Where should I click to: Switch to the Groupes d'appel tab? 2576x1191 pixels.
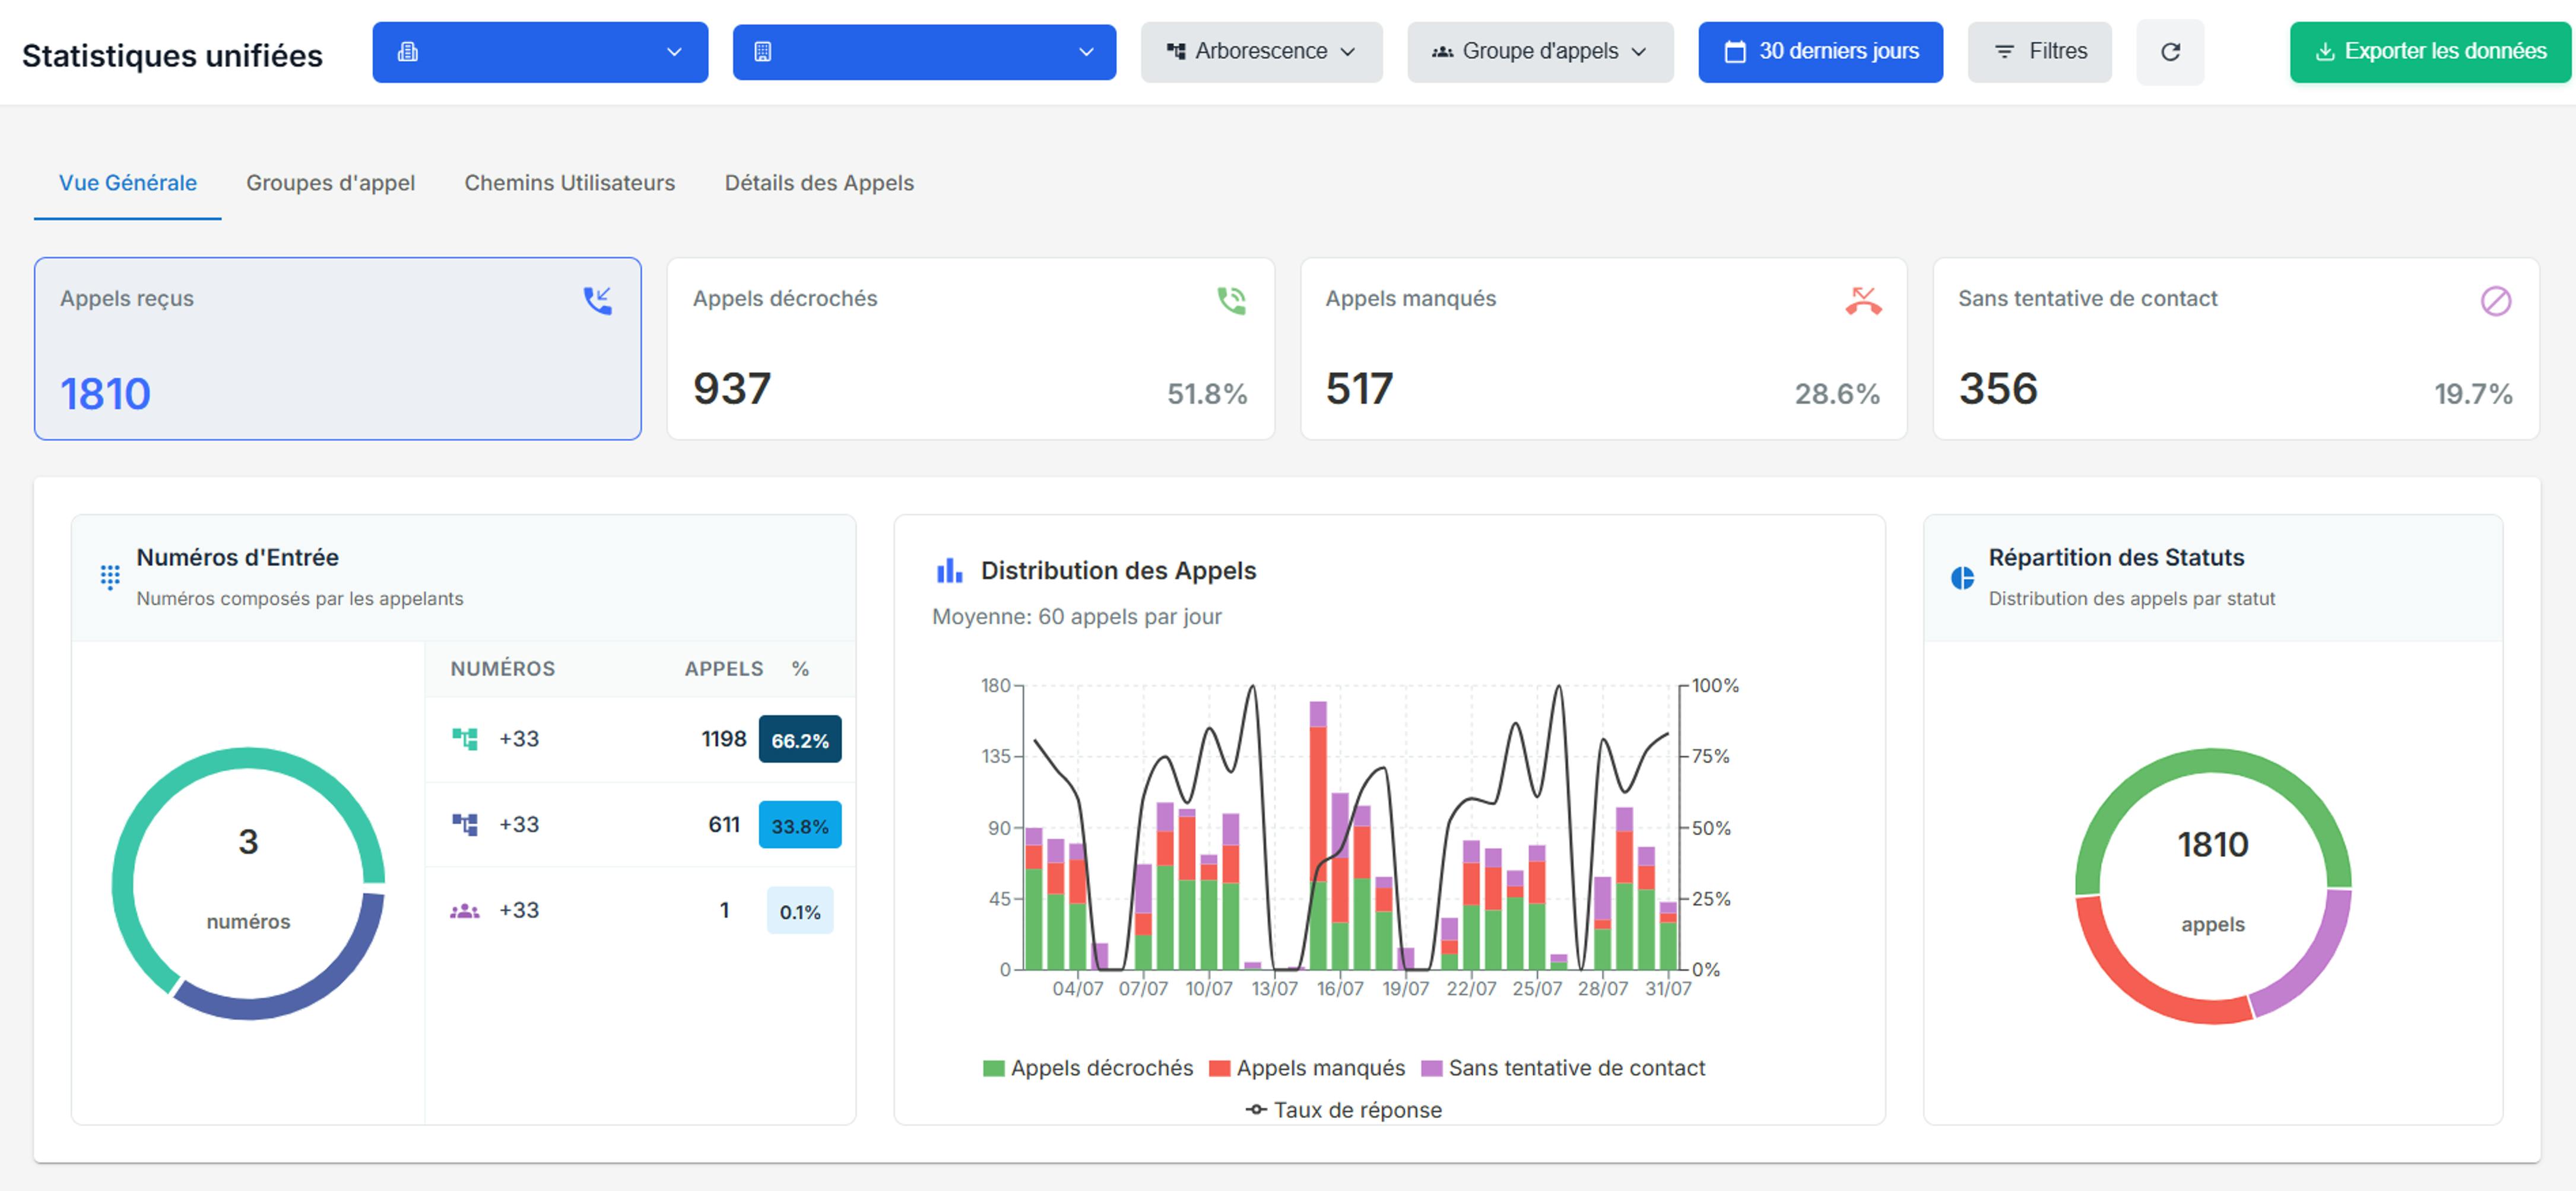pos(331,183)
